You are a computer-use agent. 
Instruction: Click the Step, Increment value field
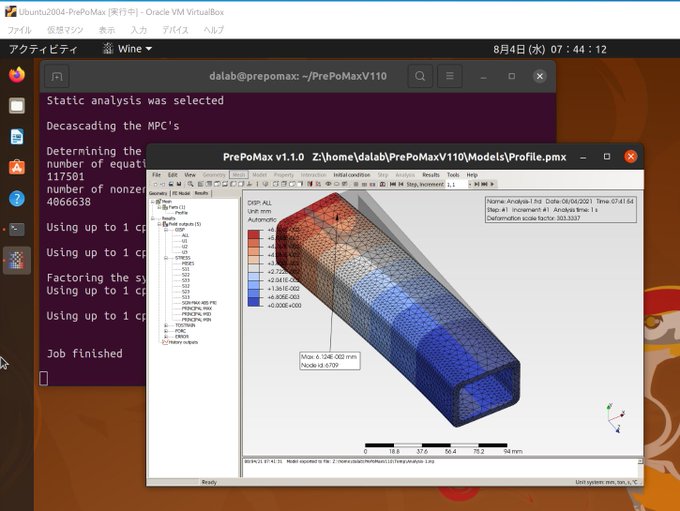(x=457, y=184)
